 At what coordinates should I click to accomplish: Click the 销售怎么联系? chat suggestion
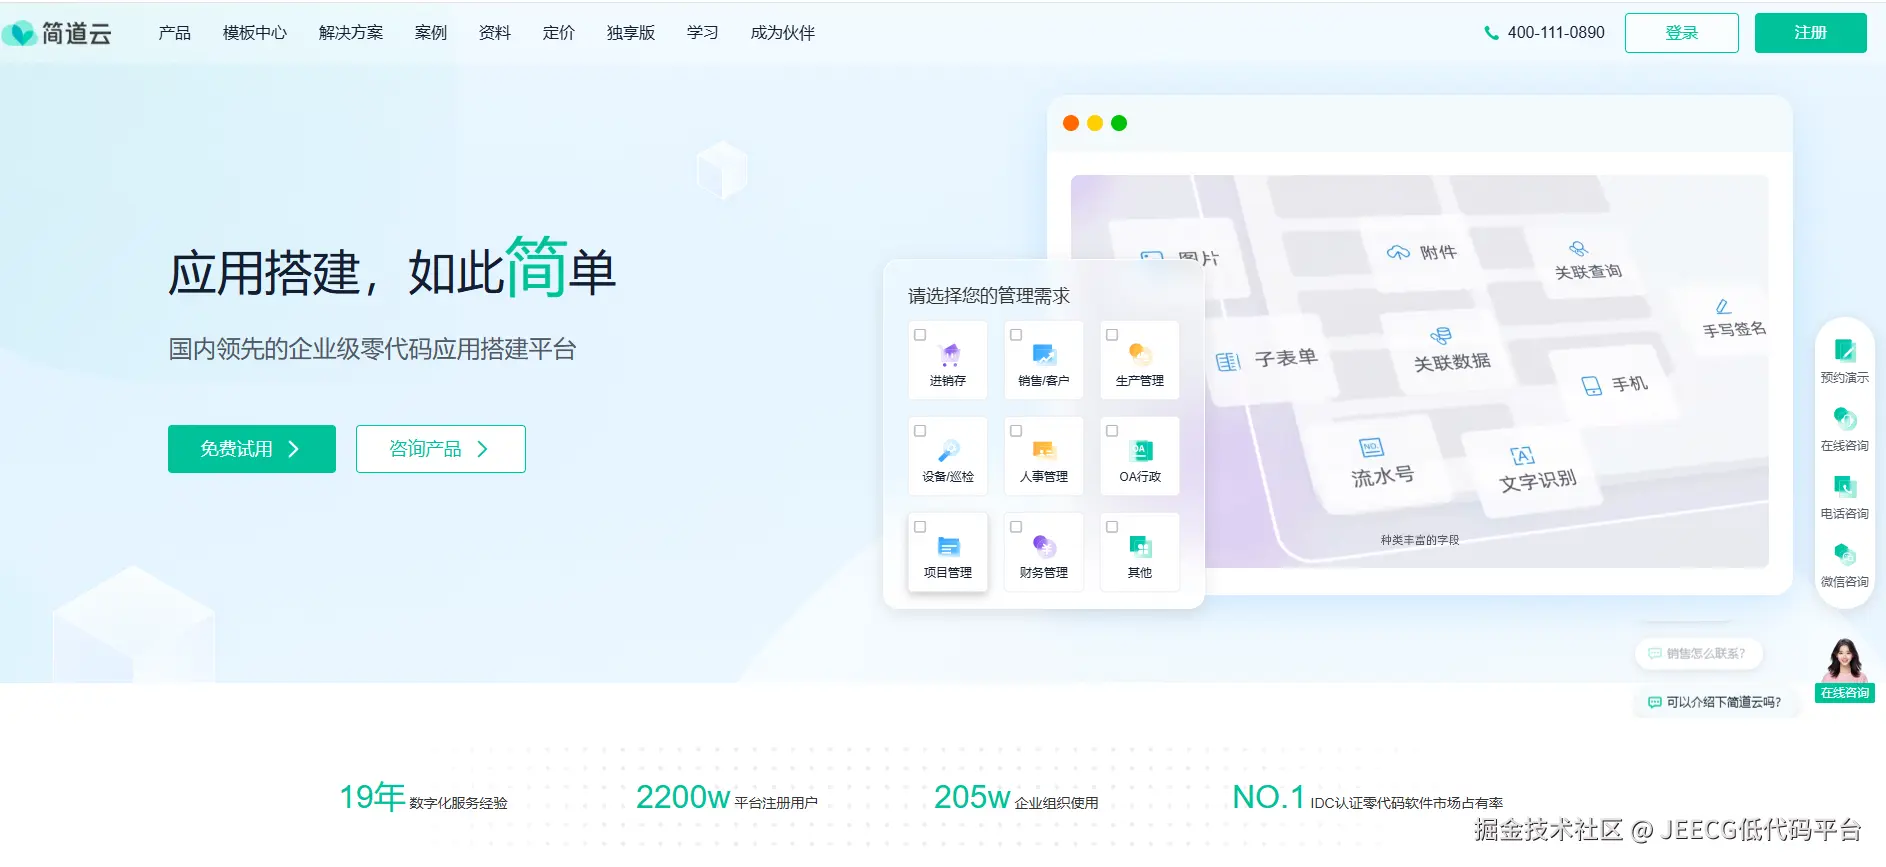(1698, 653)
